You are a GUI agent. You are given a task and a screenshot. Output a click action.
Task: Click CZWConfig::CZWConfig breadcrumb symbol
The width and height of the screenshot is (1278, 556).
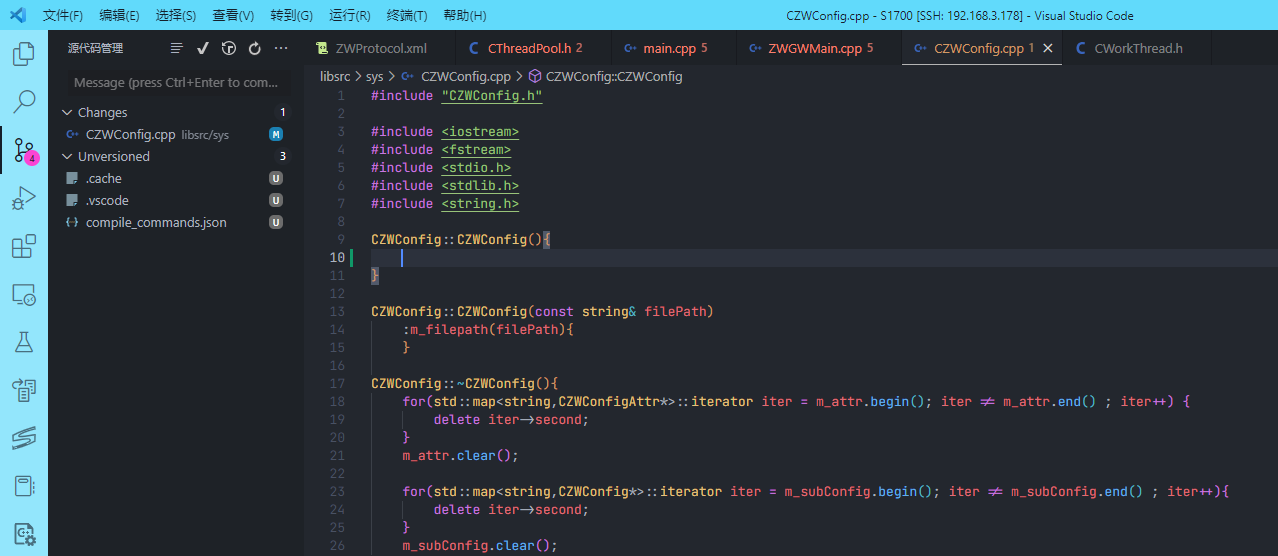point(614,76)
